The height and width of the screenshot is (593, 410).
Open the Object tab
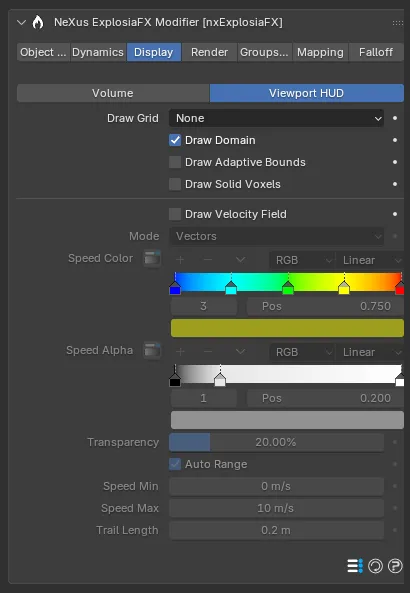tap(43, 52)
